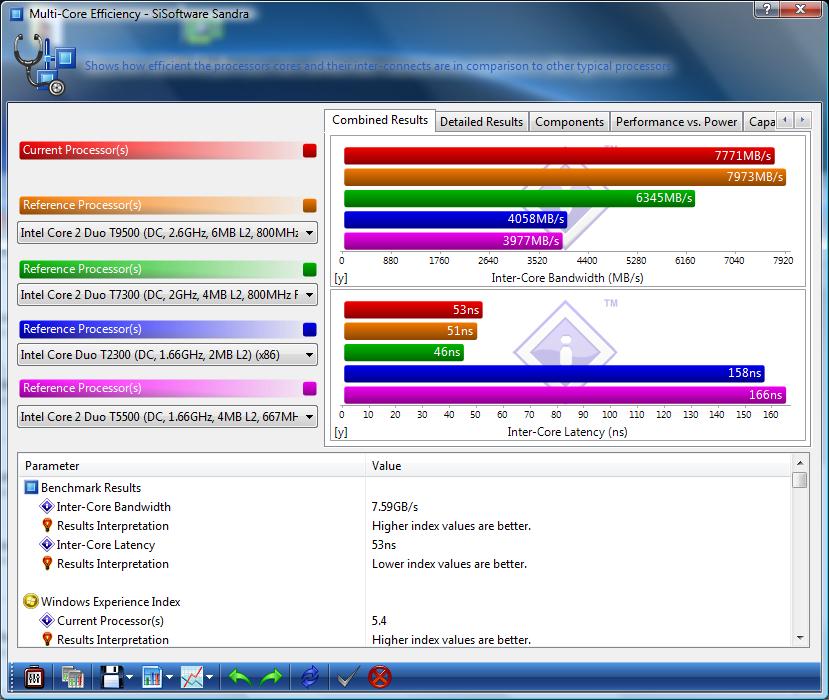Toggle the magenta reference processor color box
The image size is (829, 700).
(310, 389)
